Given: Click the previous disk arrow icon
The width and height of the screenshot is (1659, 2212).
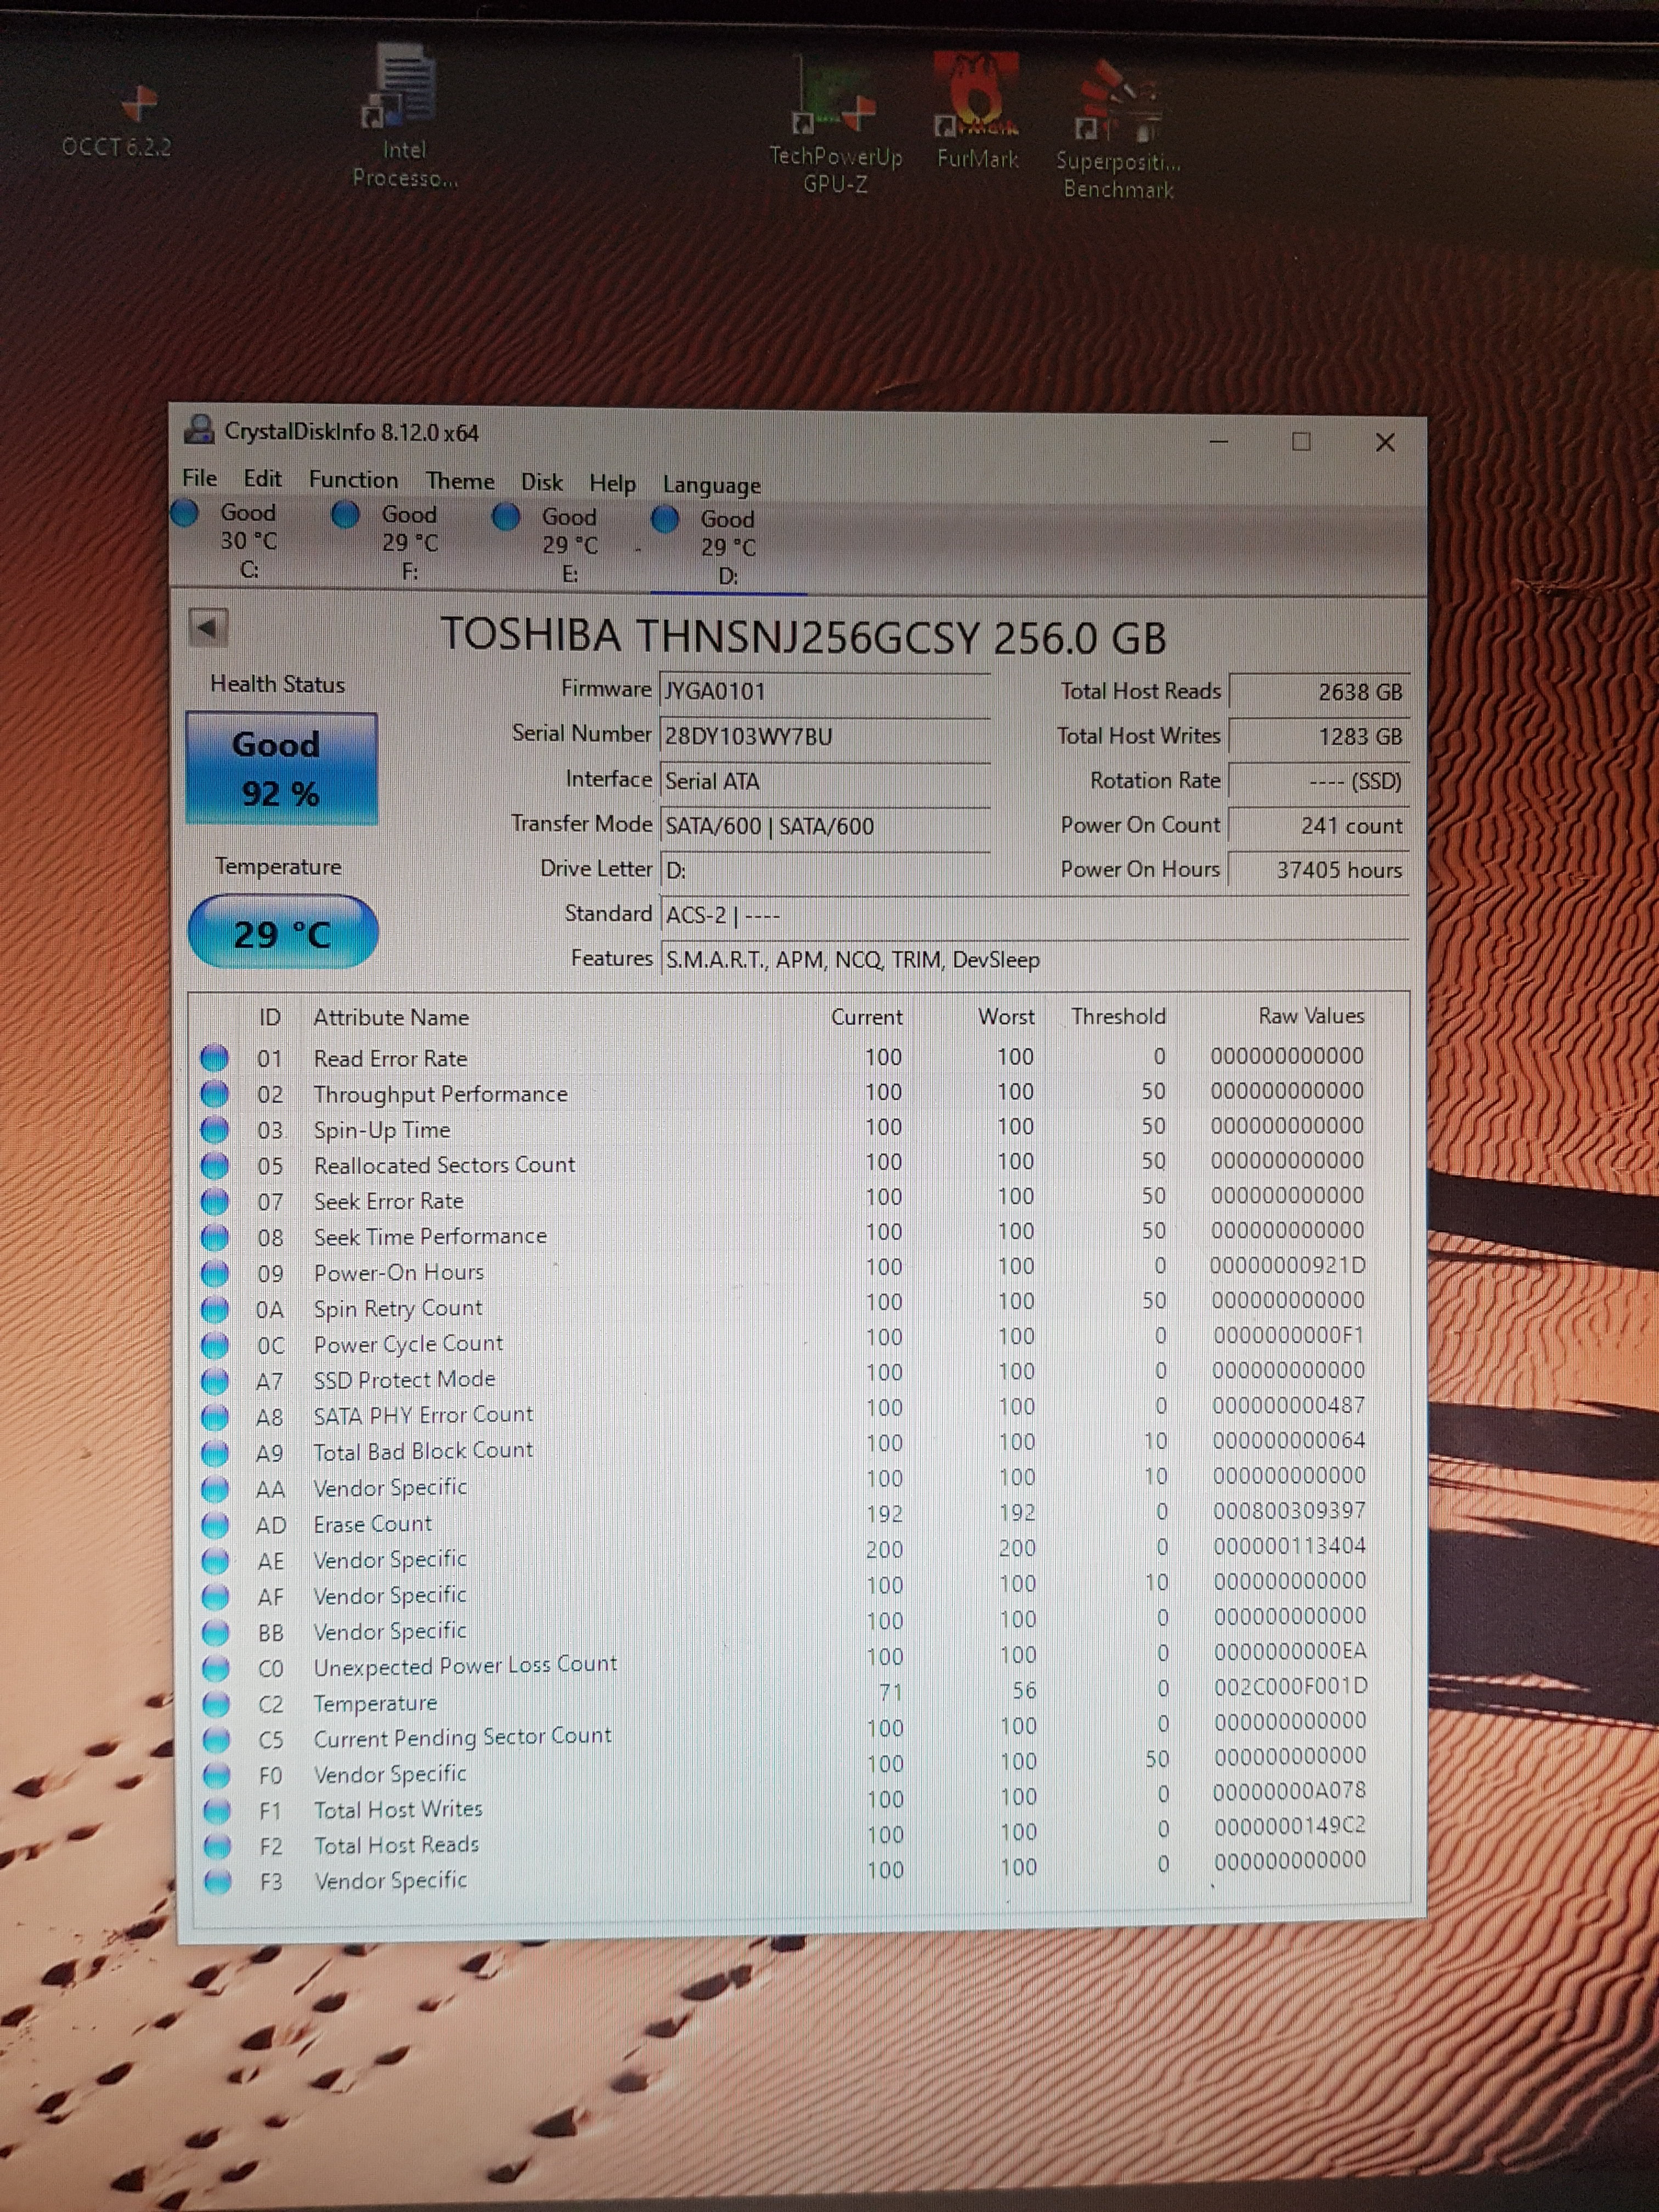Looking at the screenshot, I should (x=209, y=628).
